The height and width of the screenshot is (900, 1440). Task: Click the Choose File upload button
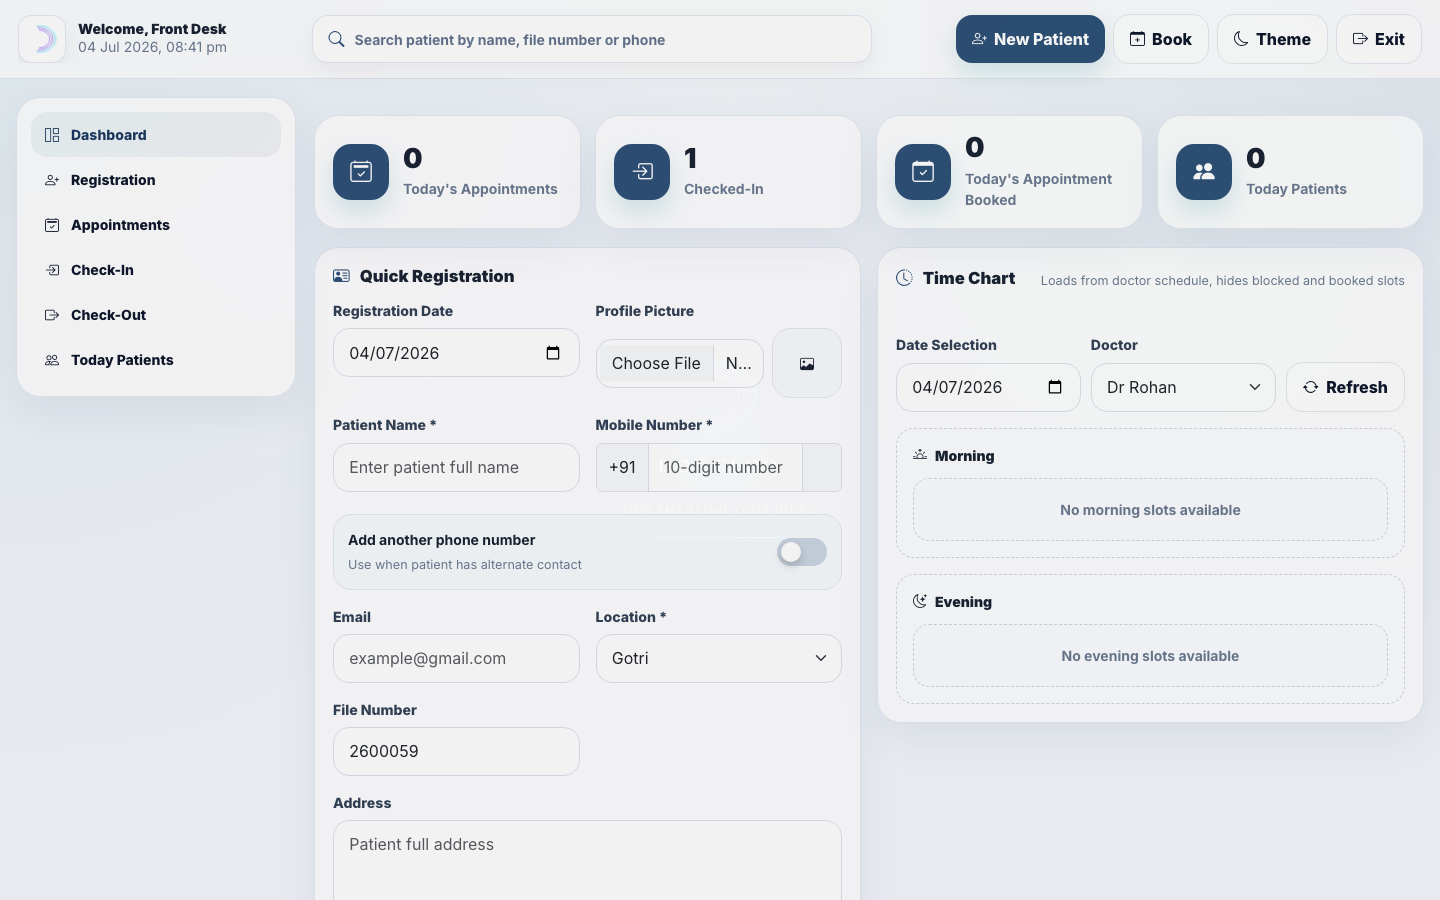pyautogui.click(x=656, y=363)
